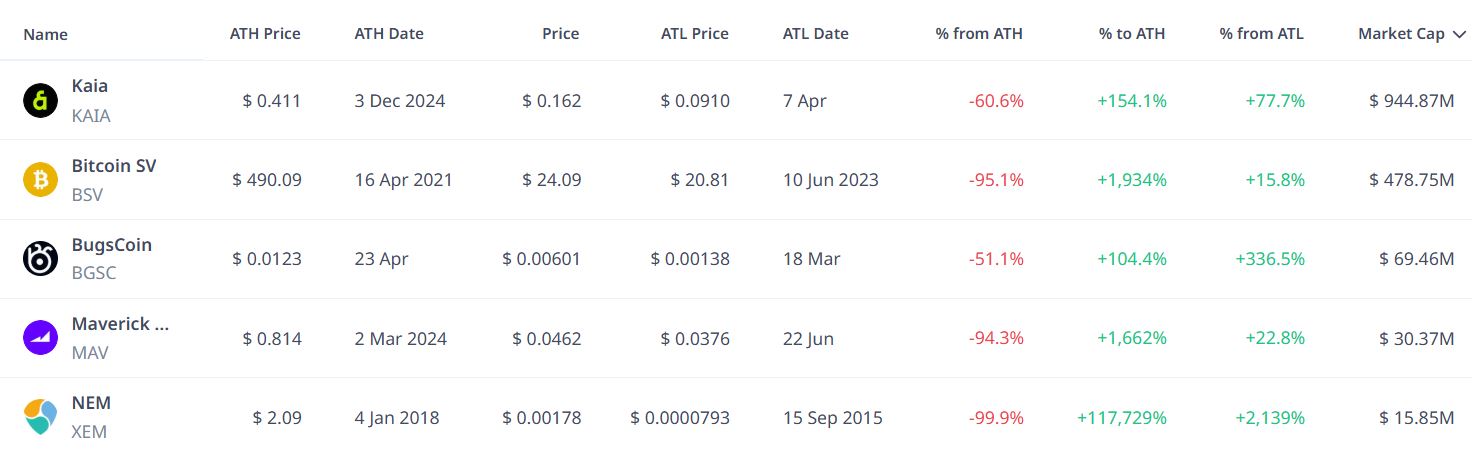Open the BugsCoin name link

[112, 245]
